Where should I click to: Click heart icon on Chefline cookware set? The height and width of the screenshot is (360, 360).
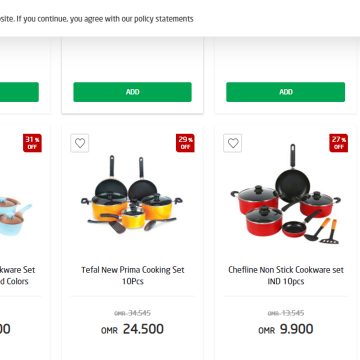coord(233,143)
